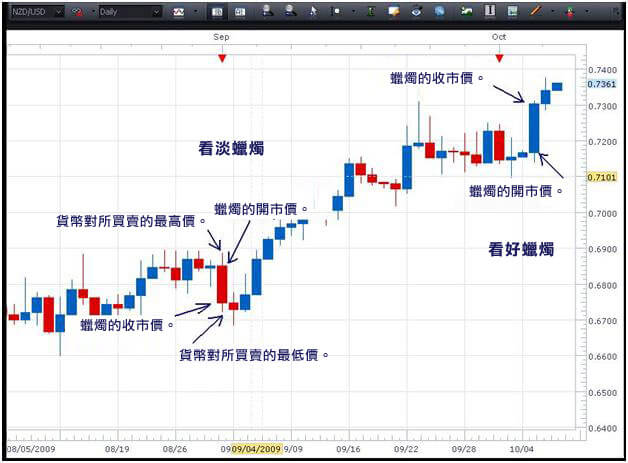Click the highlighted 09/04/2009 date label
The width and height of the screenshot is (628, 463).
coord(257,449)
